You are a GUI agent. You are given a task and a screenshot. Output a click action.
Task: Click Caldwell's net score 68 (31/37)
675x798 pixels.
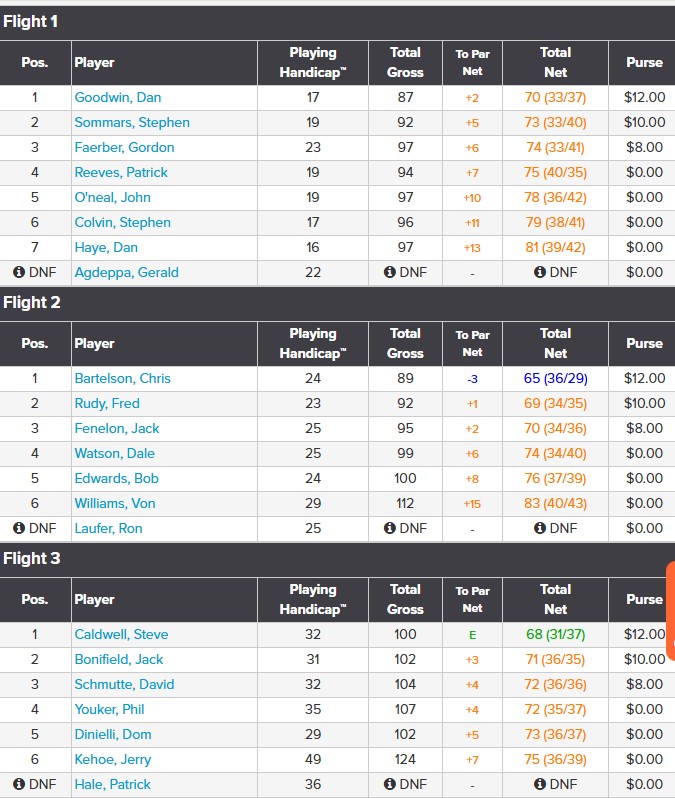point(555,634)
